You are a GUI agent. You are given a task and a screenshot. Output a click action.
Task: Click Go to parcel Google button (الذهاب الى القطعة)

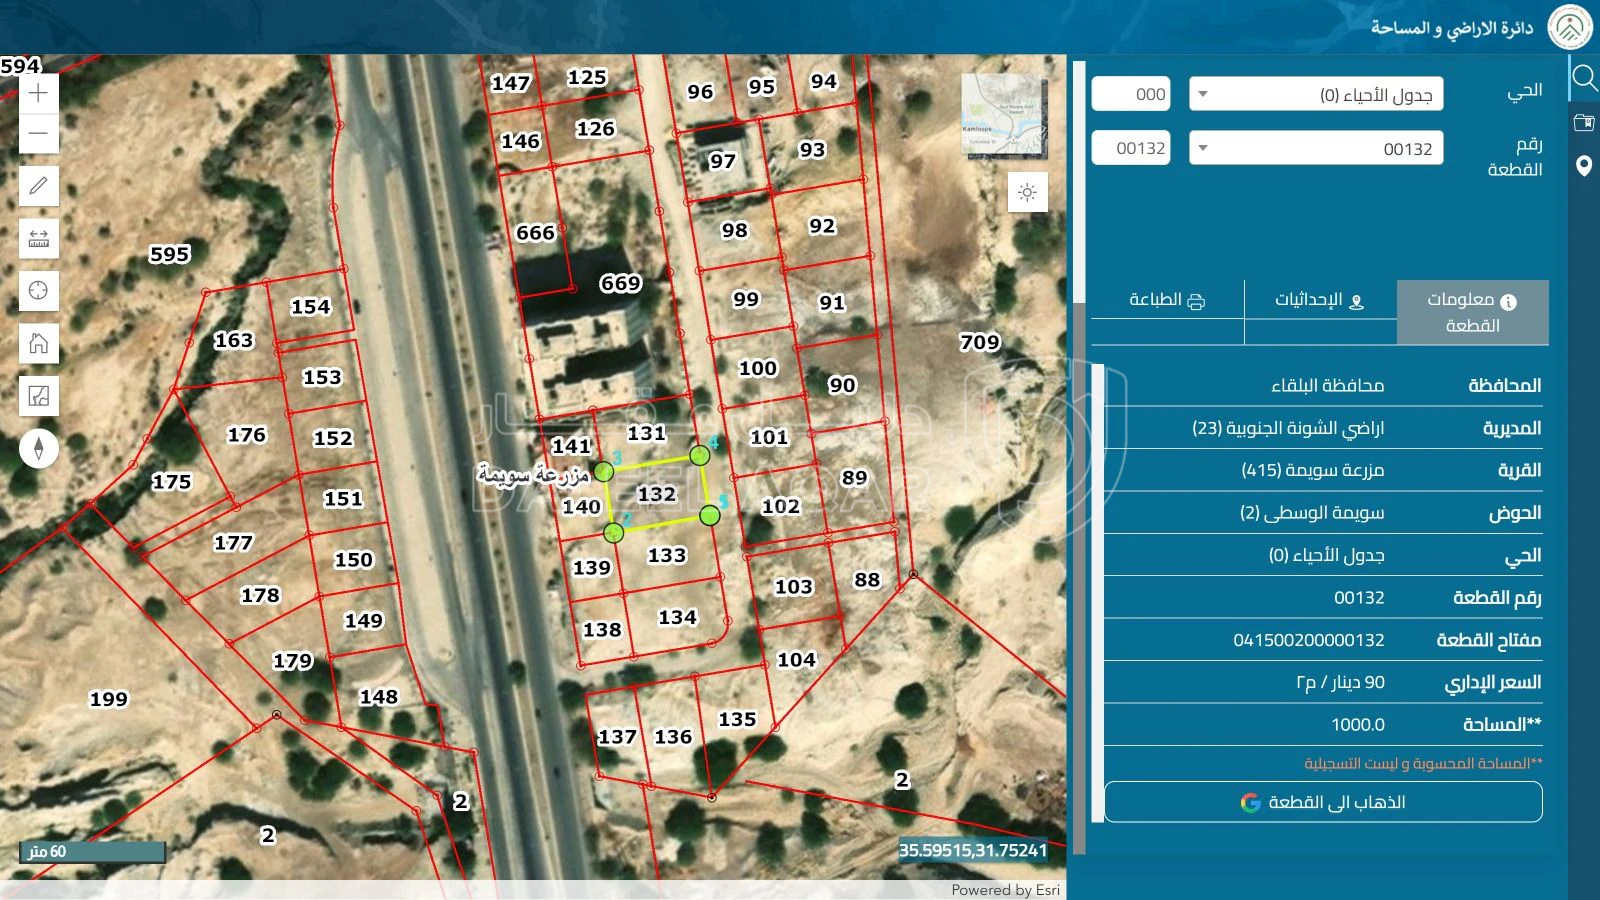(x=1323, y=802)
